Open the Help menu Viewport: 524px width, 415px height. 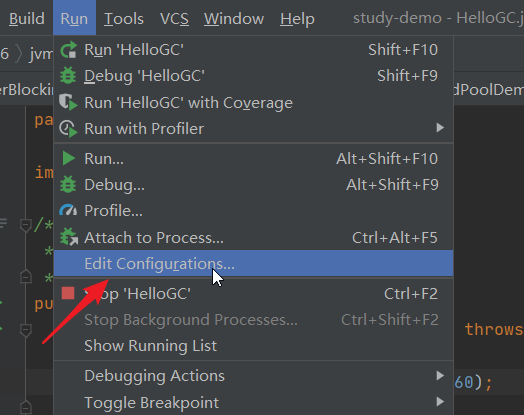point(297,18)
